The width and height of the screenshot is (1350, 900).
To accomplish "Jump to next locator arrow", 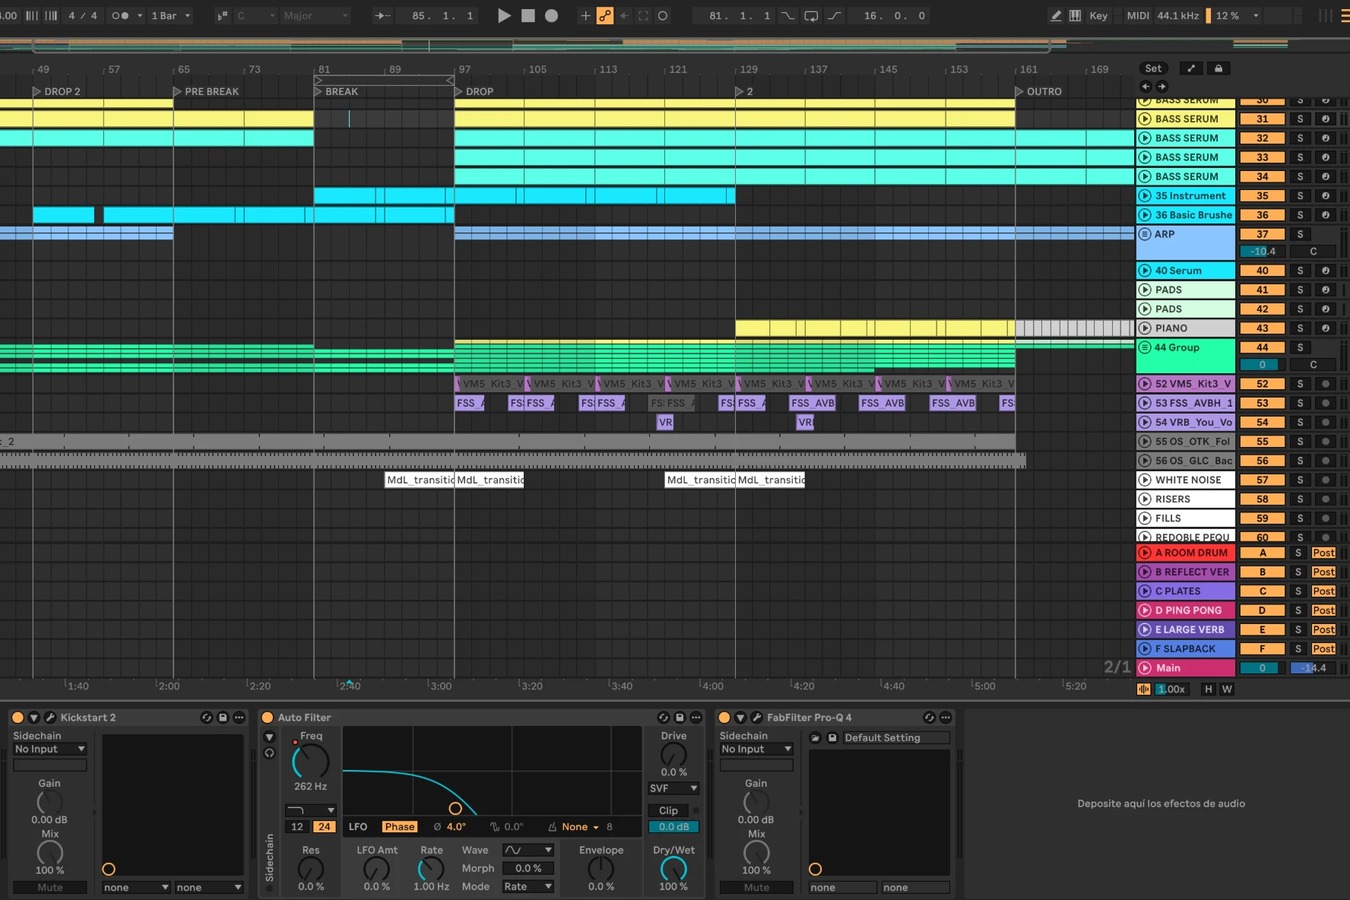I will tap(1161, 87).
